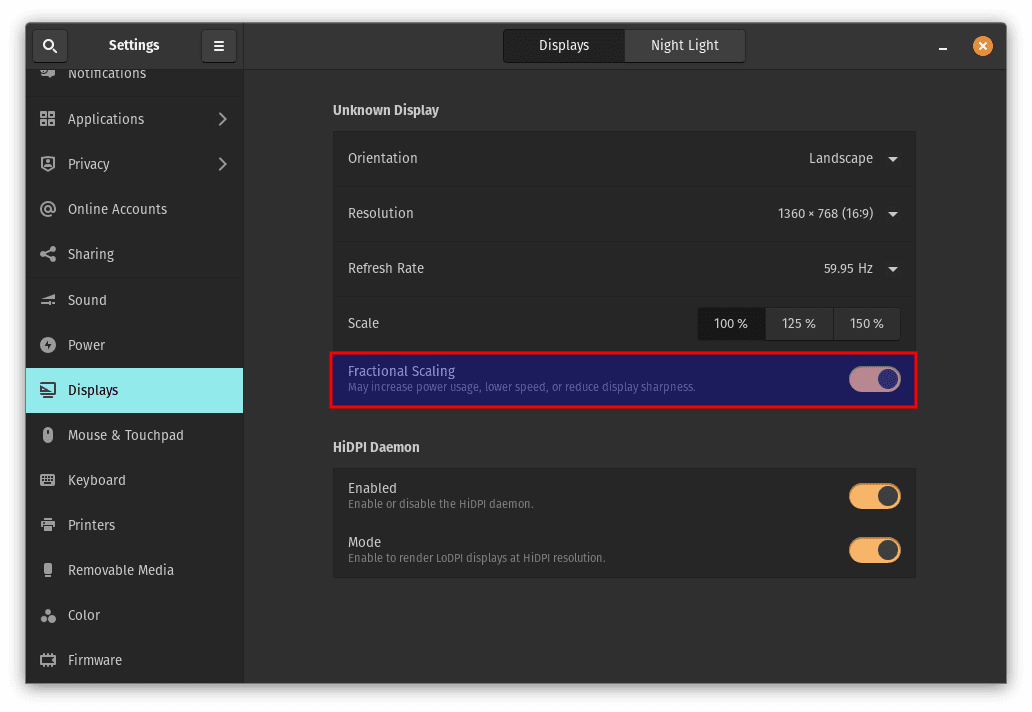Click the Privacy shield icon in sidebar

(47, 164)
